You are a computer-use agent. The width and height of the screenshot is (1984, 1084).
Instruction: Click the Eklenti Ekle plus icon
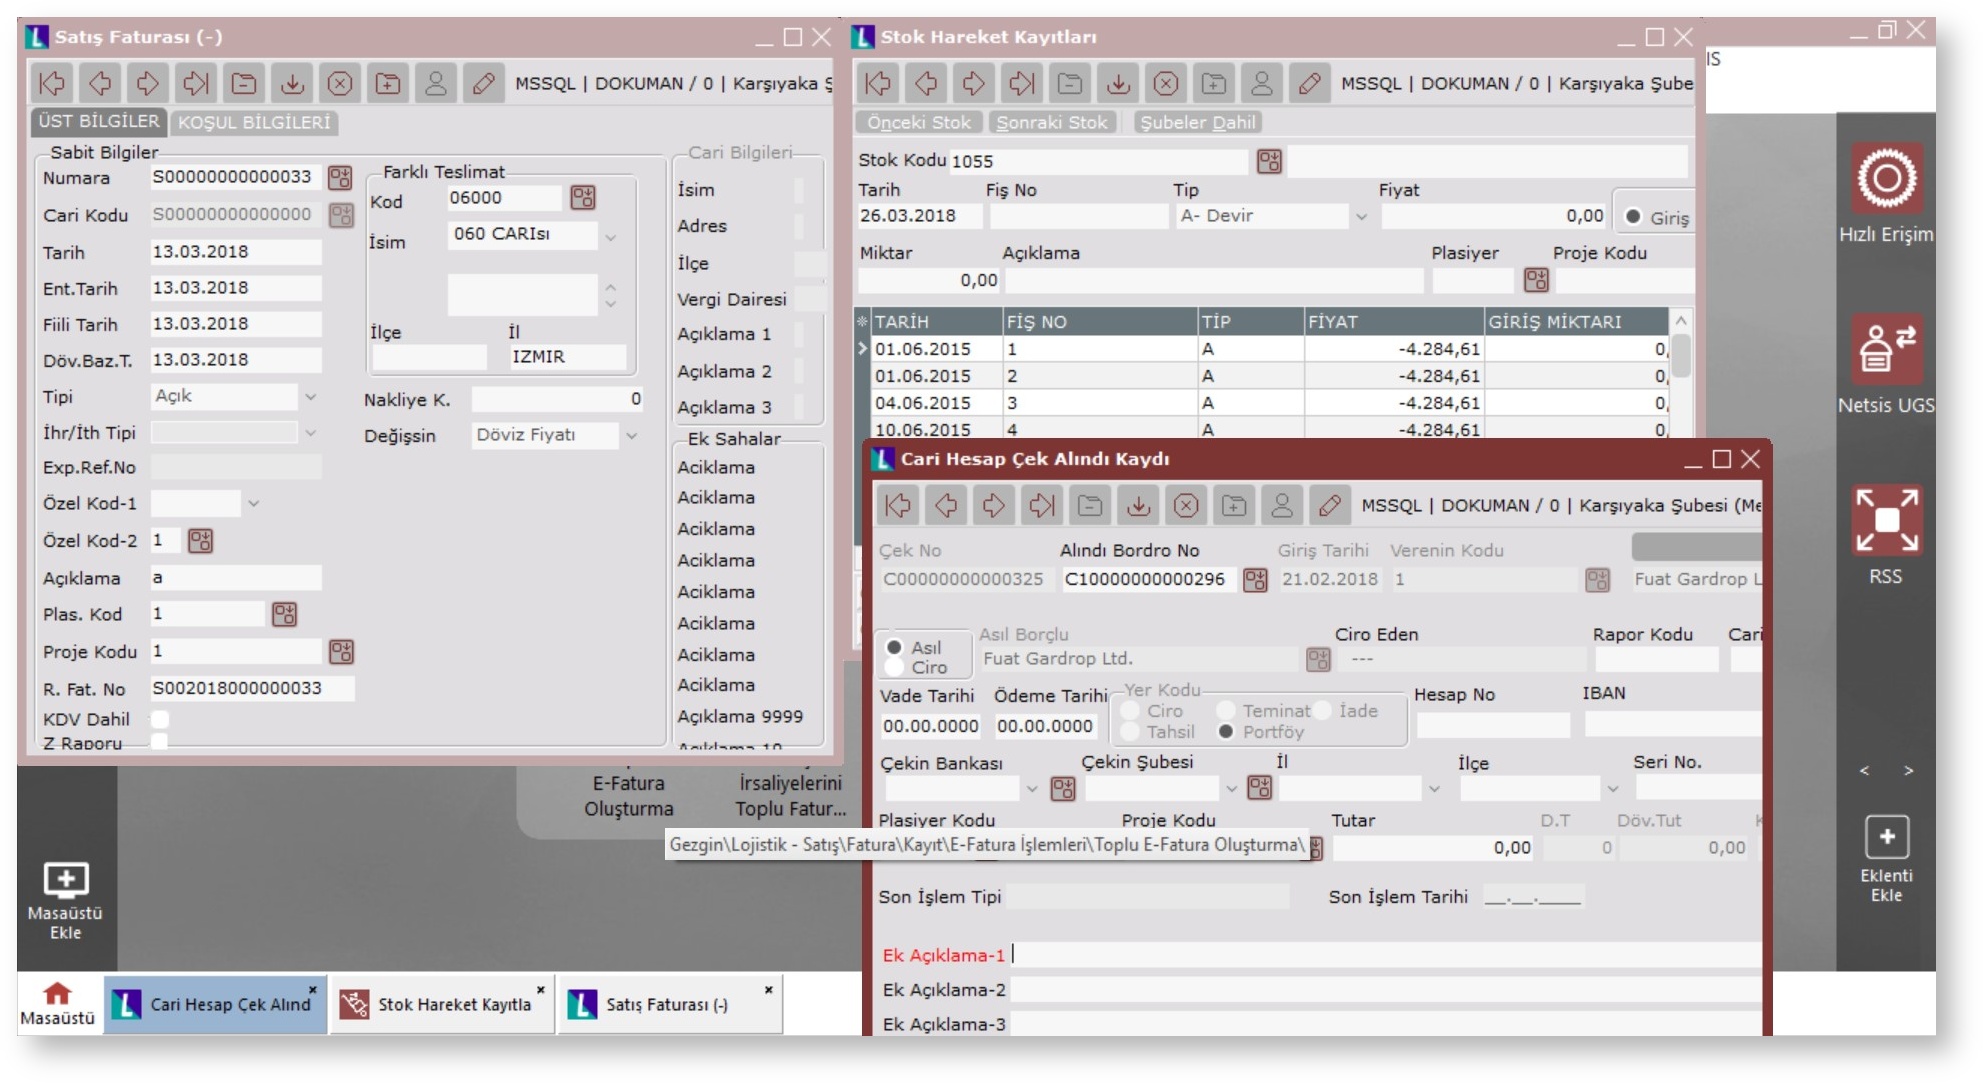point(1886,837)
